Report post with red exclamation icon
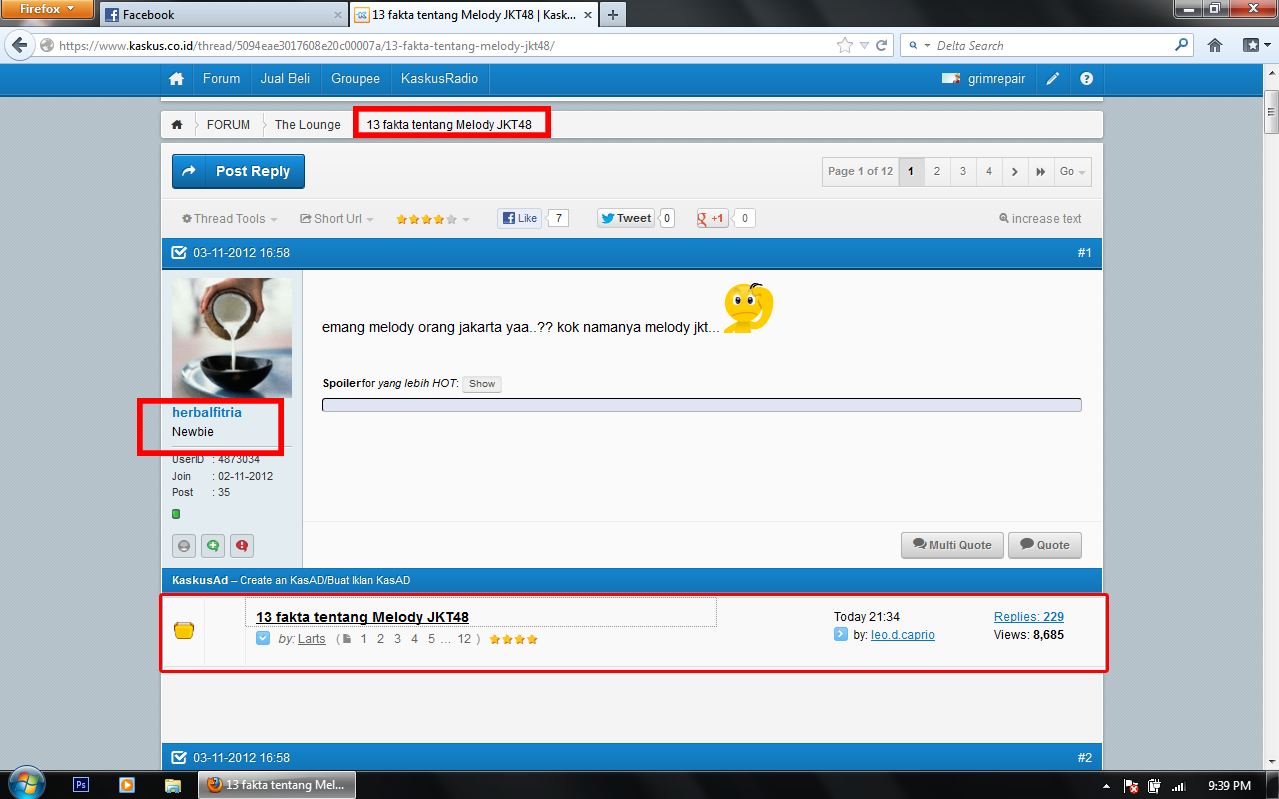The height and width of the screenshot is (799, 1279). point(242,546)
